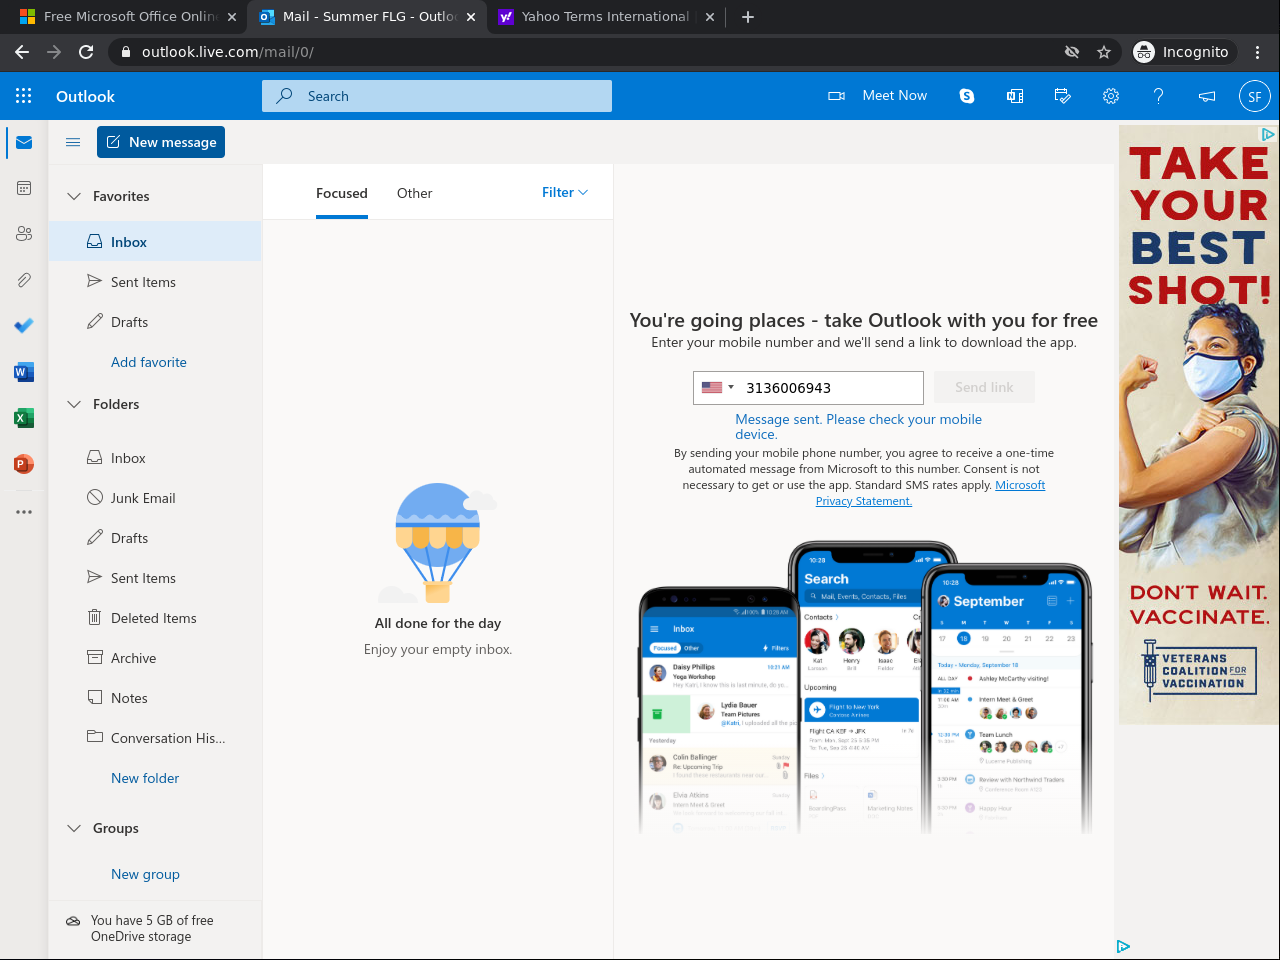The image size is (1280, 960).
Task: Launch Word from the left rail
Action: pyautogui.click(x=24, y=372)
